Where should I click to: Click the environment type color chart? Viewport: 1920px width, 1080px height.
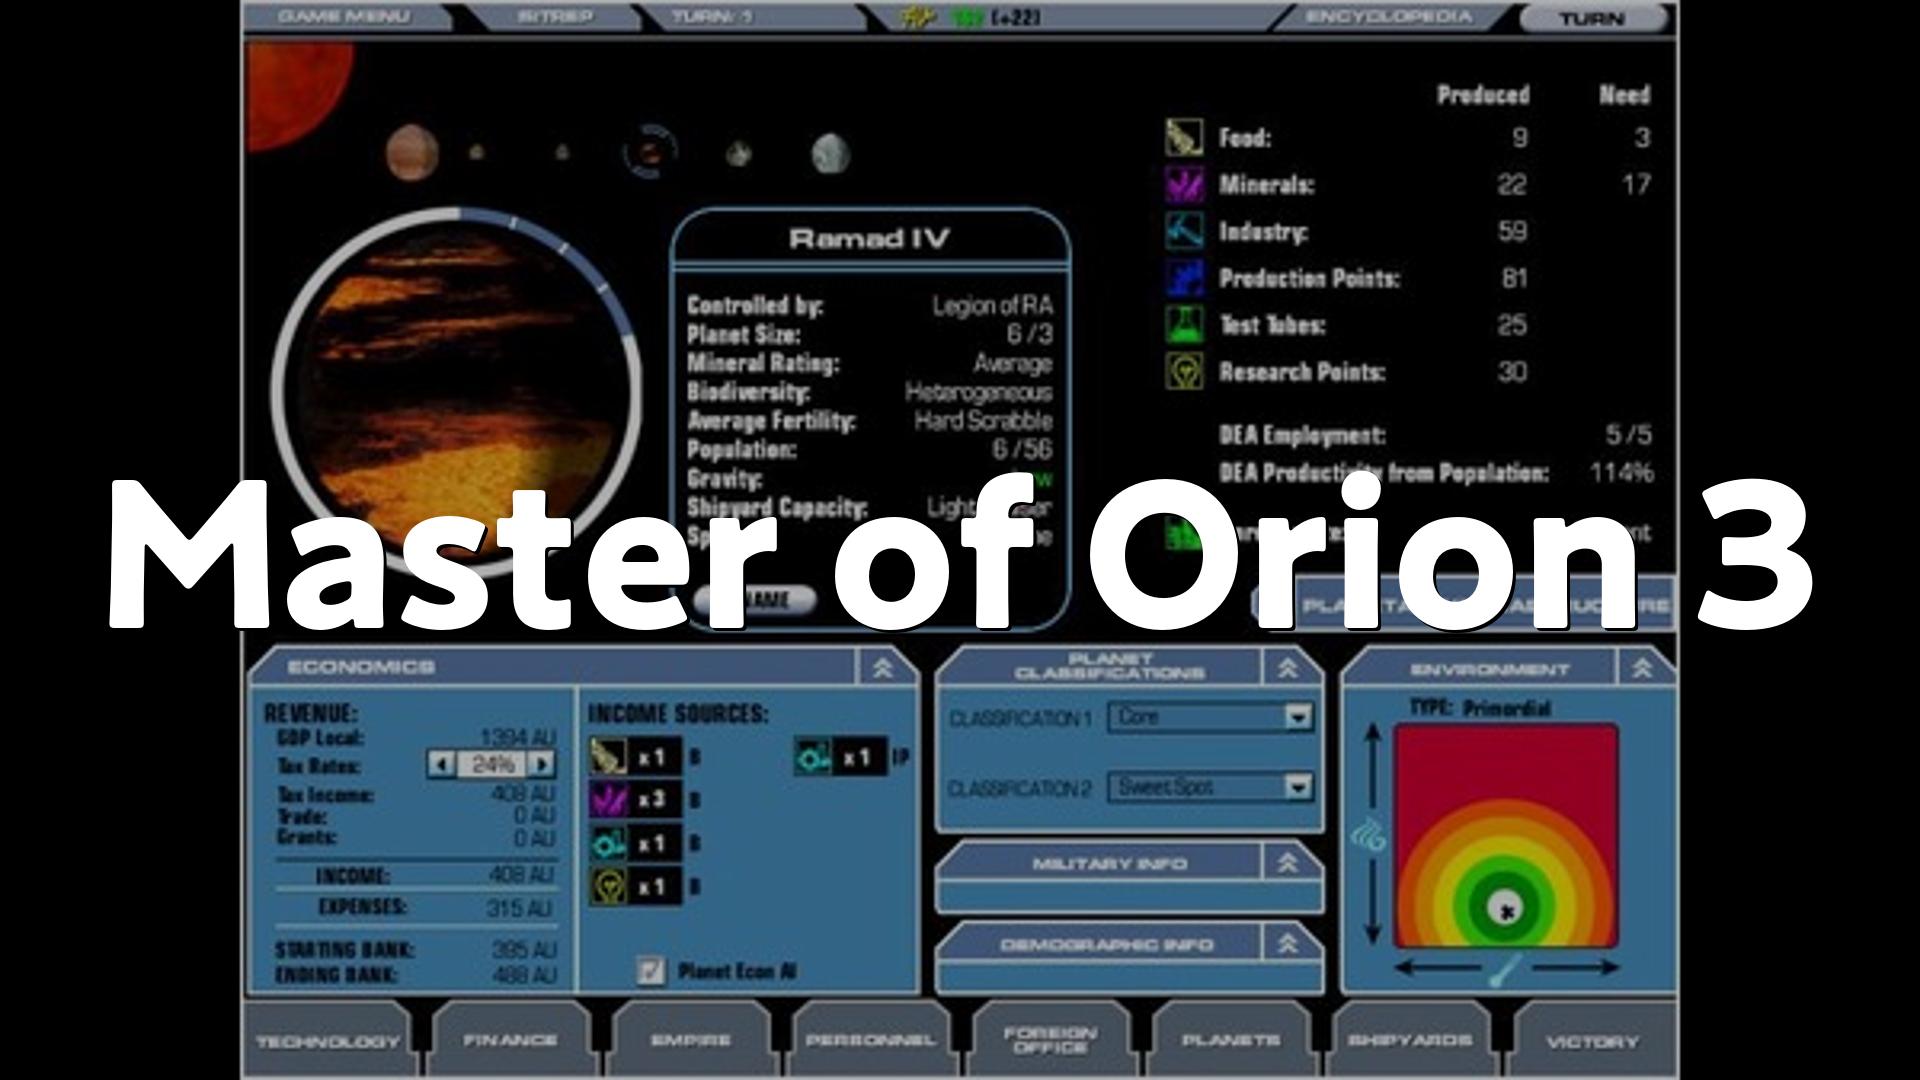[x=1506, y=836]
